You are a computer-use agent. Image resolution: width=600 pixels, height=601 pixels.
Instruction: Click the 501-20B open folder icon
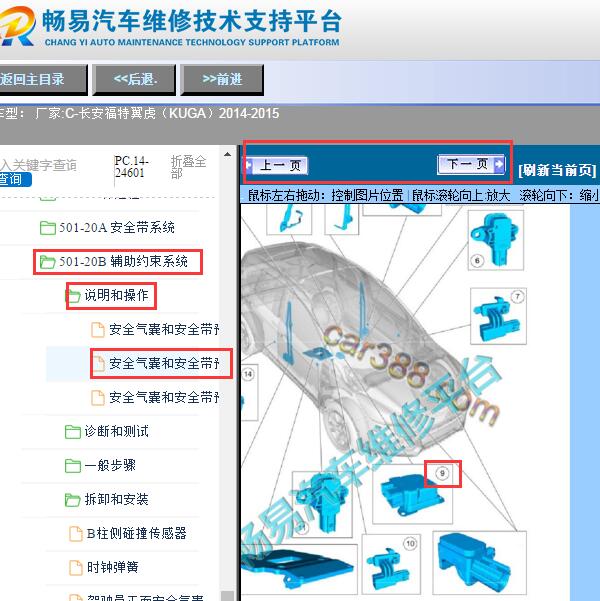pyautogui.click(x=48, y=262)
